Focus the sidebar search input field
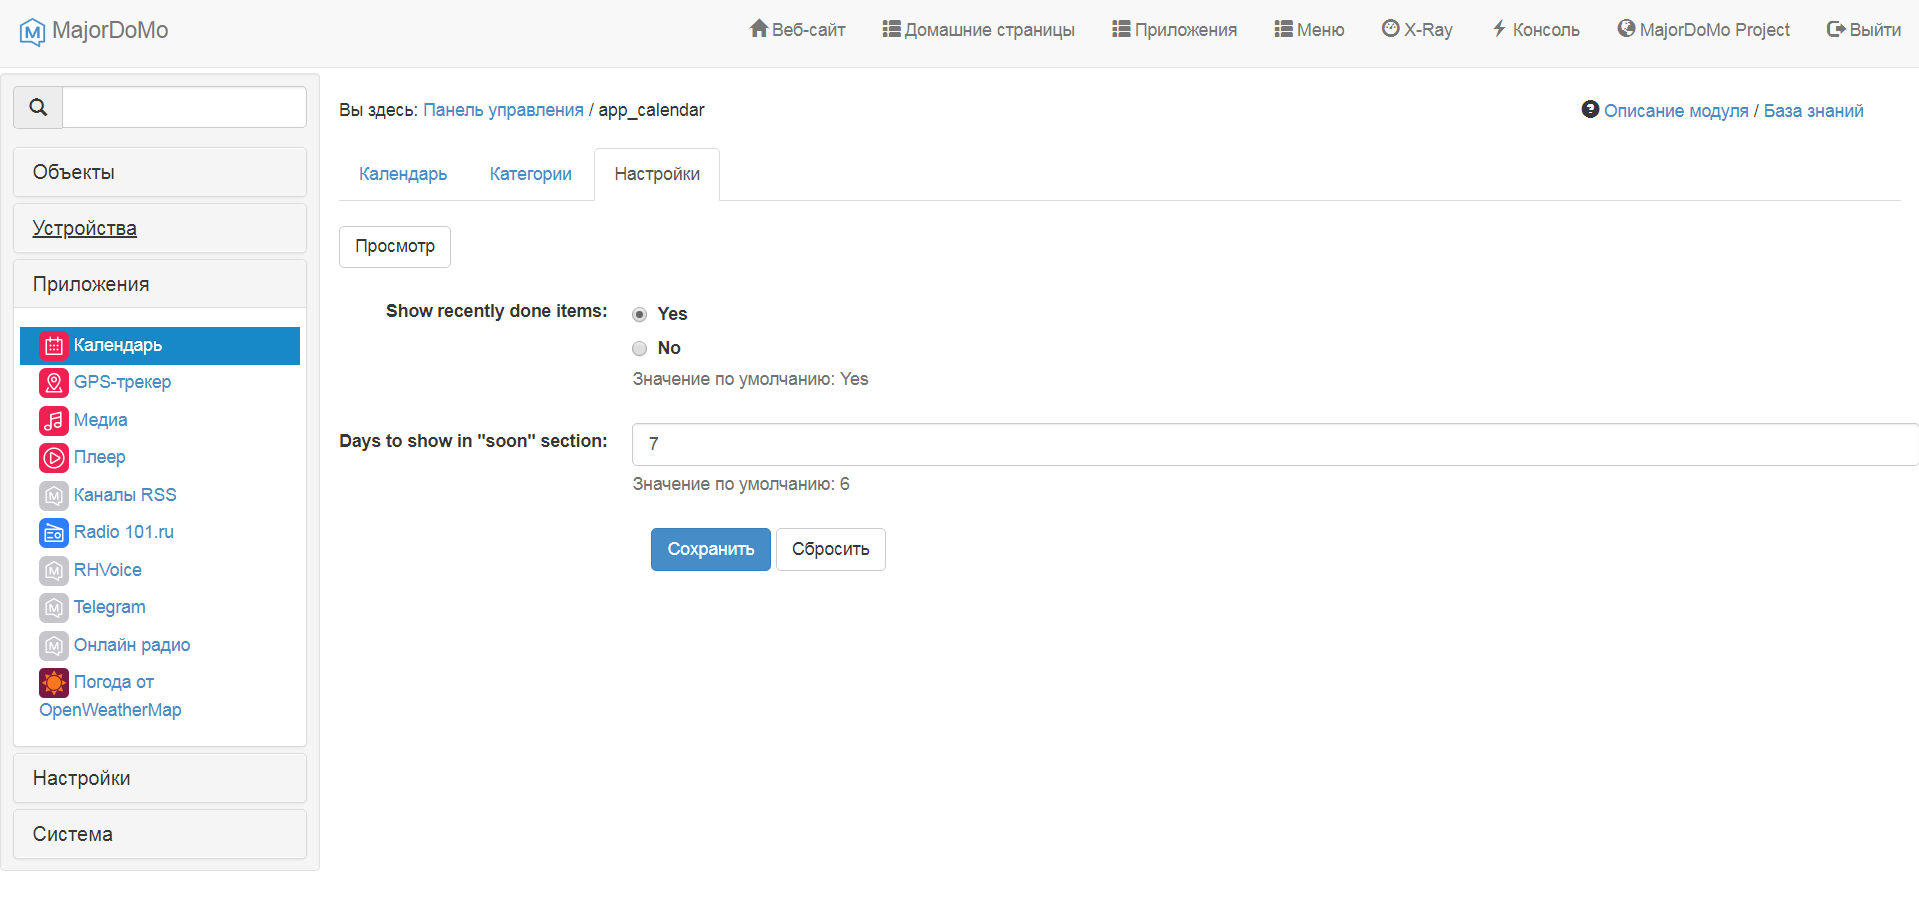The height and width of the screenshot is (912, 1919). [184, 107]
